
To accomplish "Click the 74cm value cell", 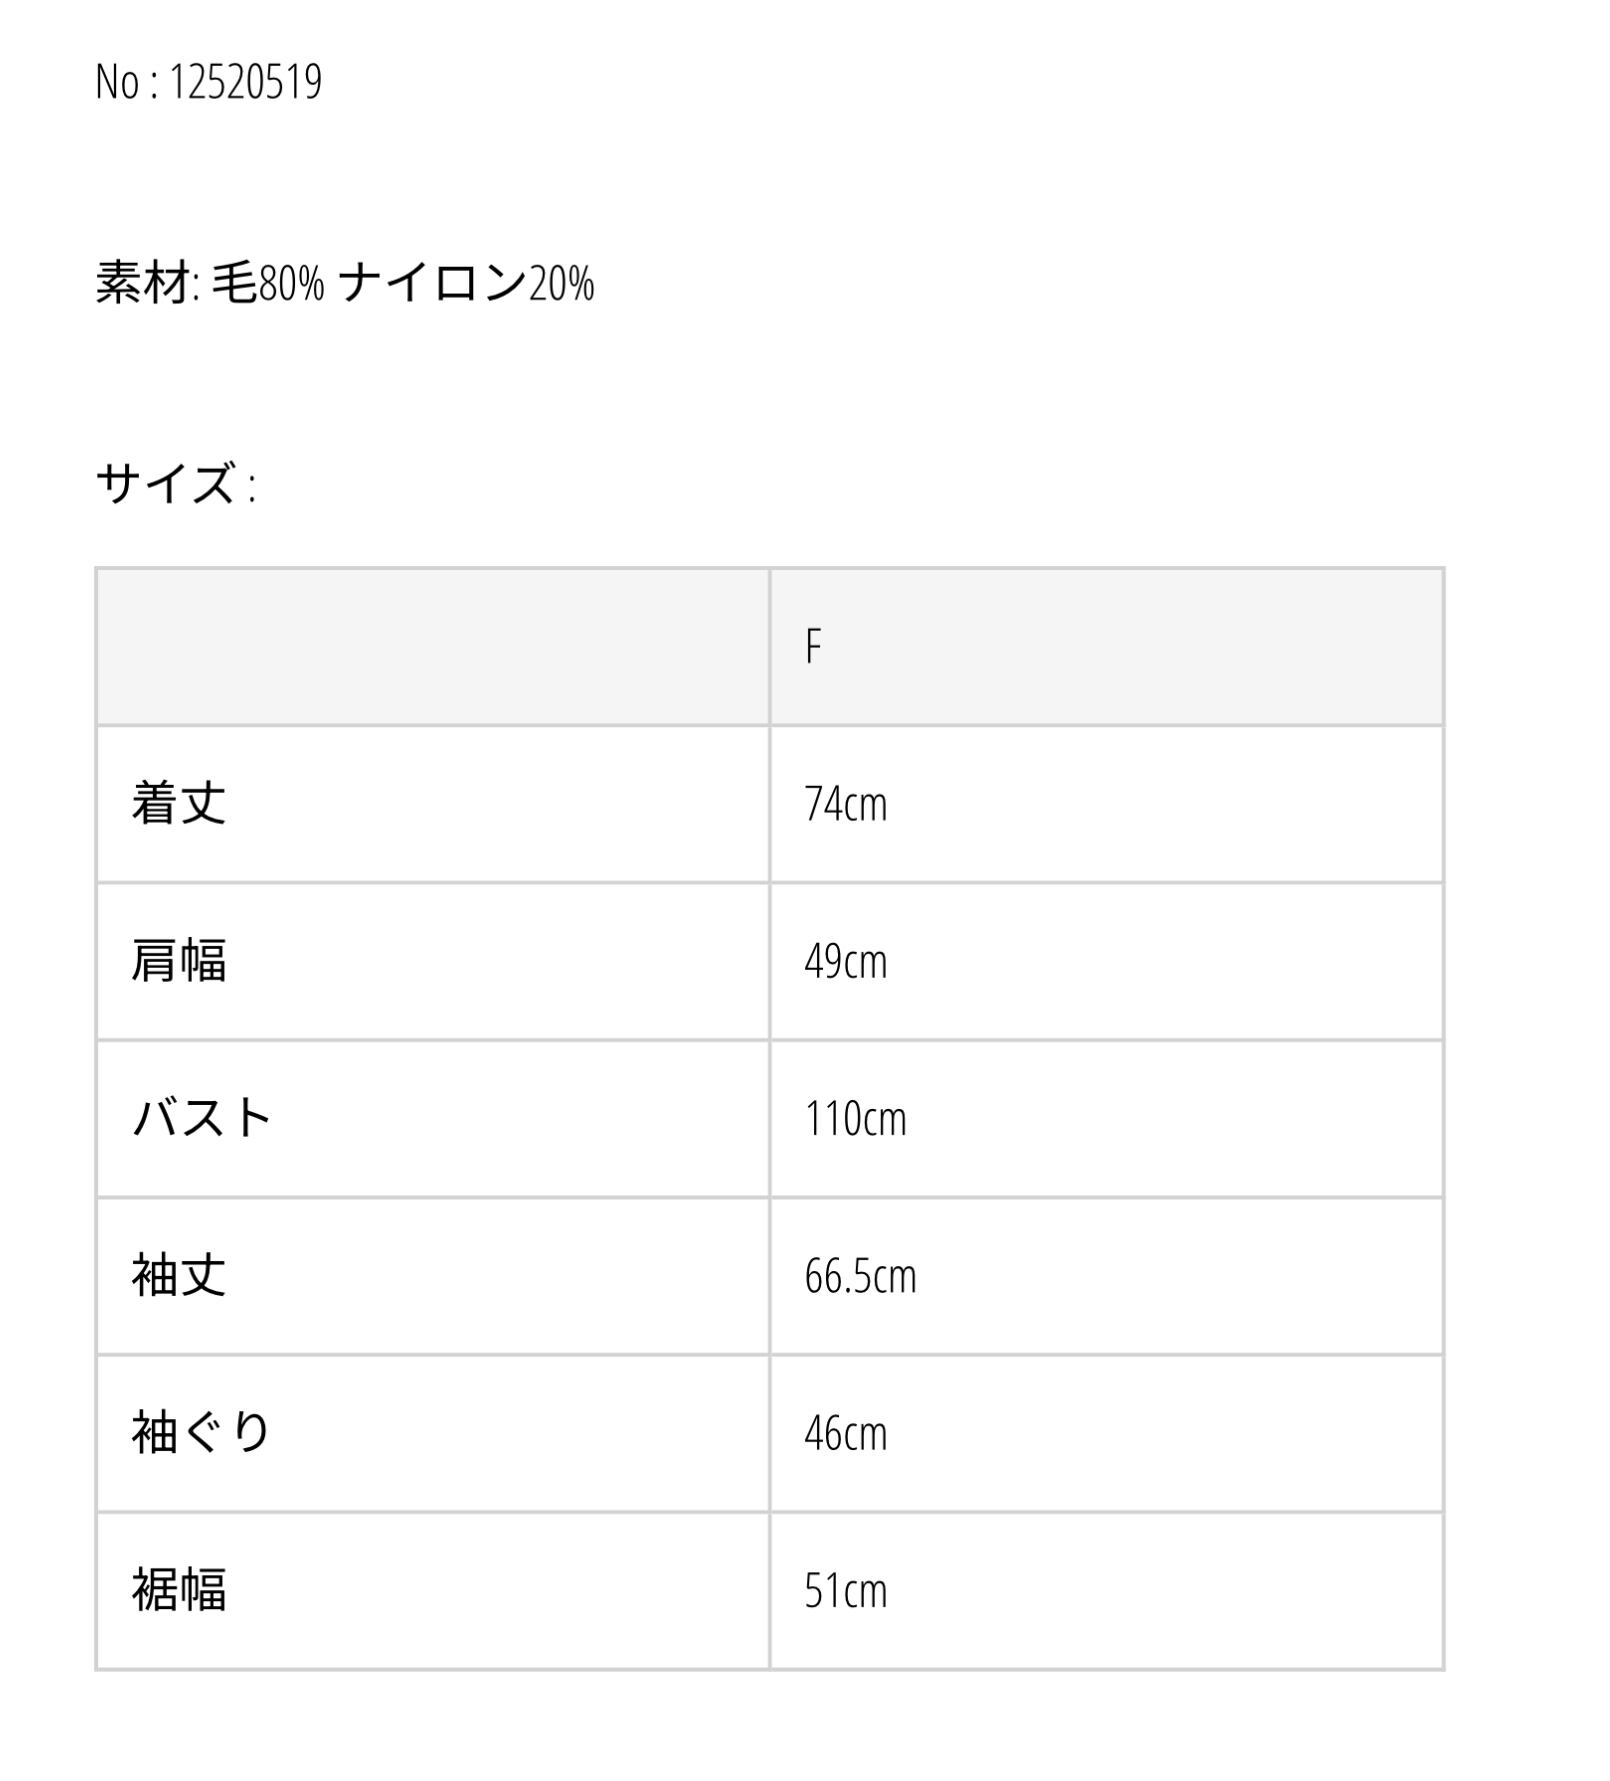I will click(x=845, y=804).
